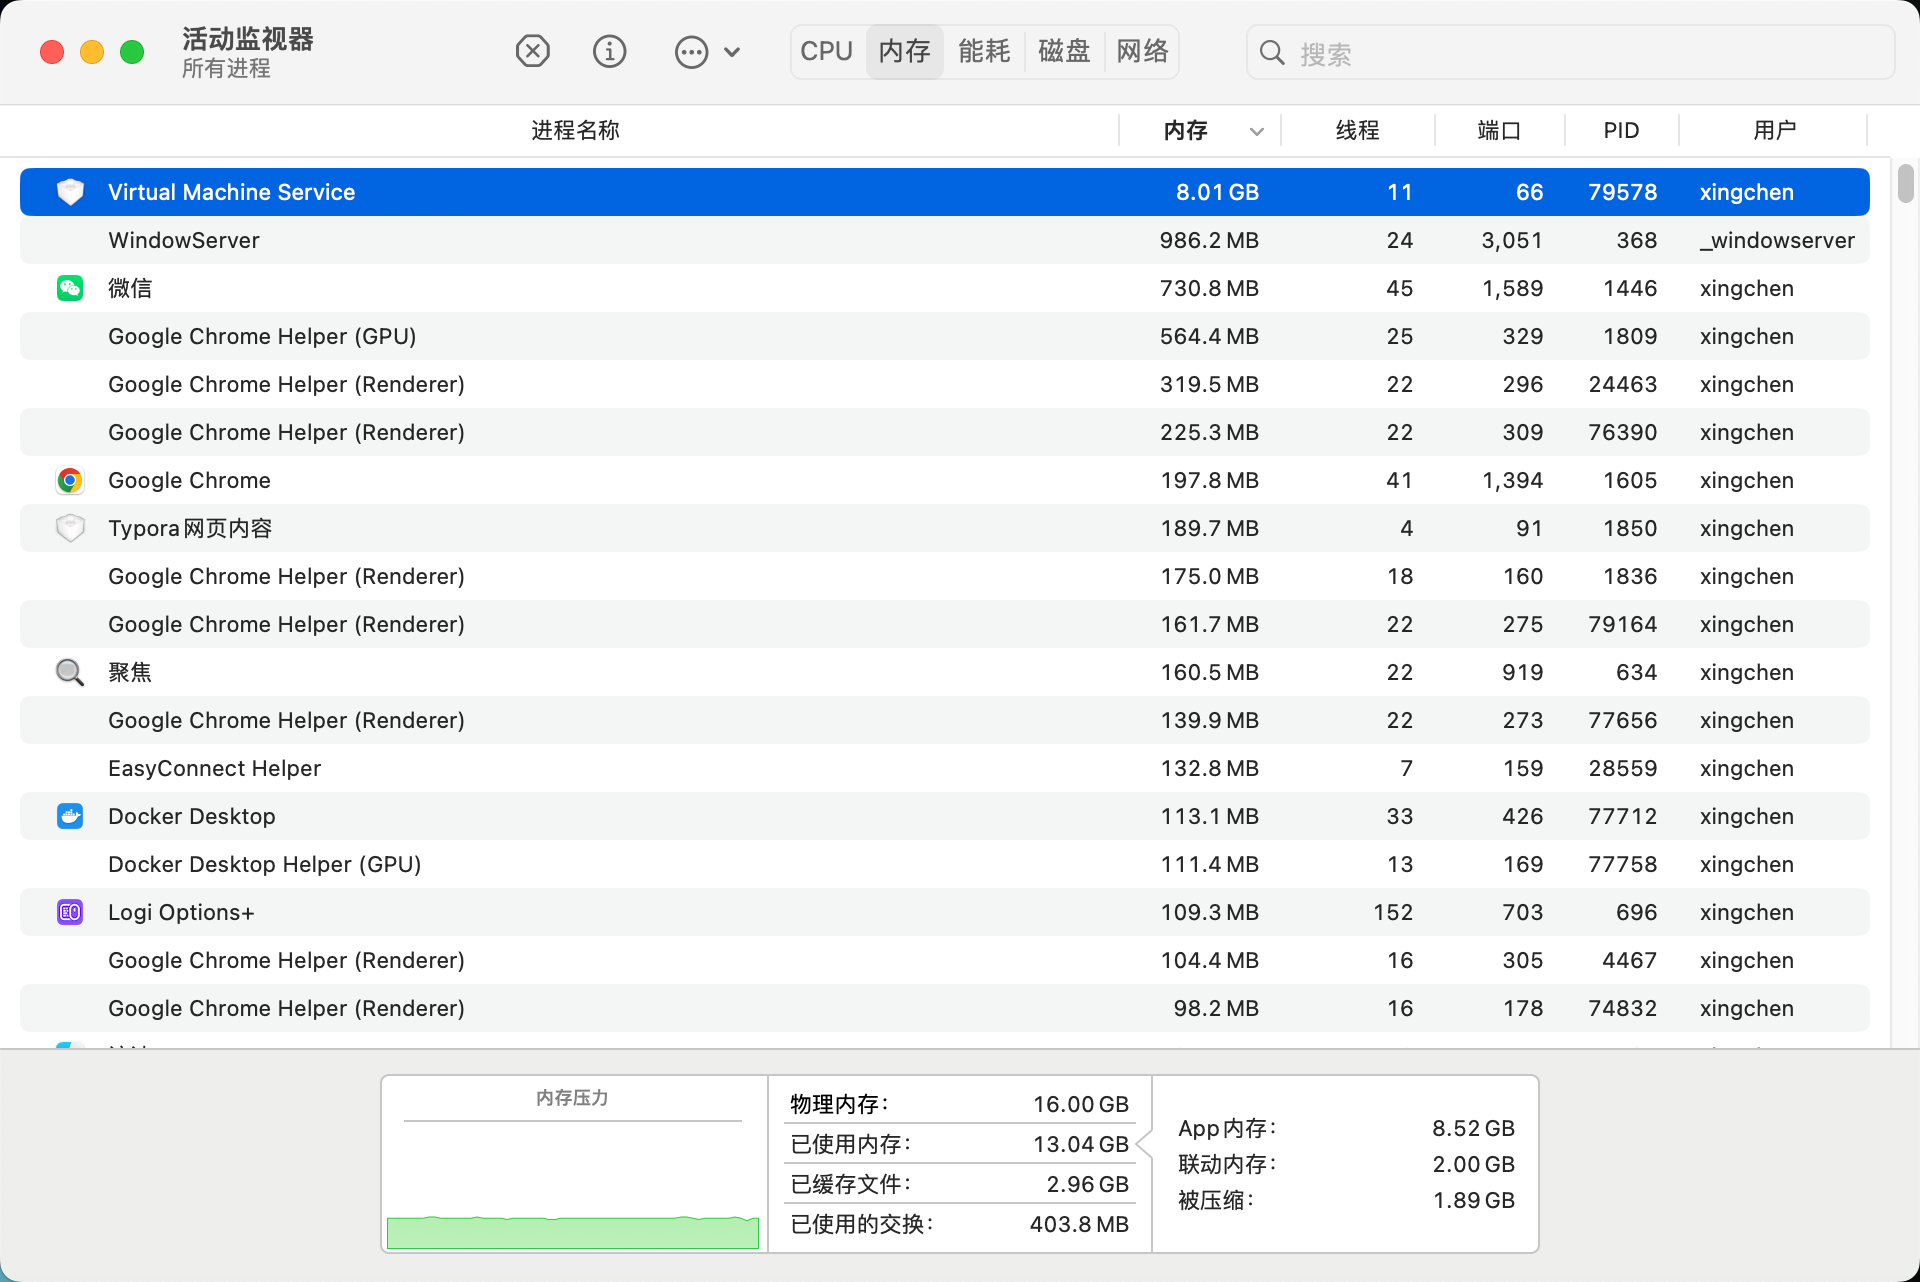The width and height of the screenshot is (1920, 1282).
Task: Click the search magnifier in search field
Action: coord(1270,52)
